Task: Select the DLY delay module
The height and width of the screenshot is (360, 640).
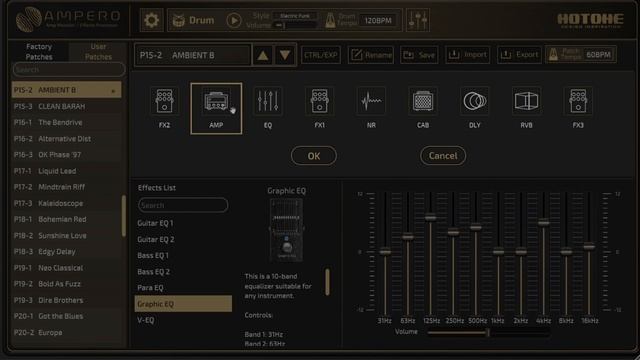Action: [x=475, y=108]
